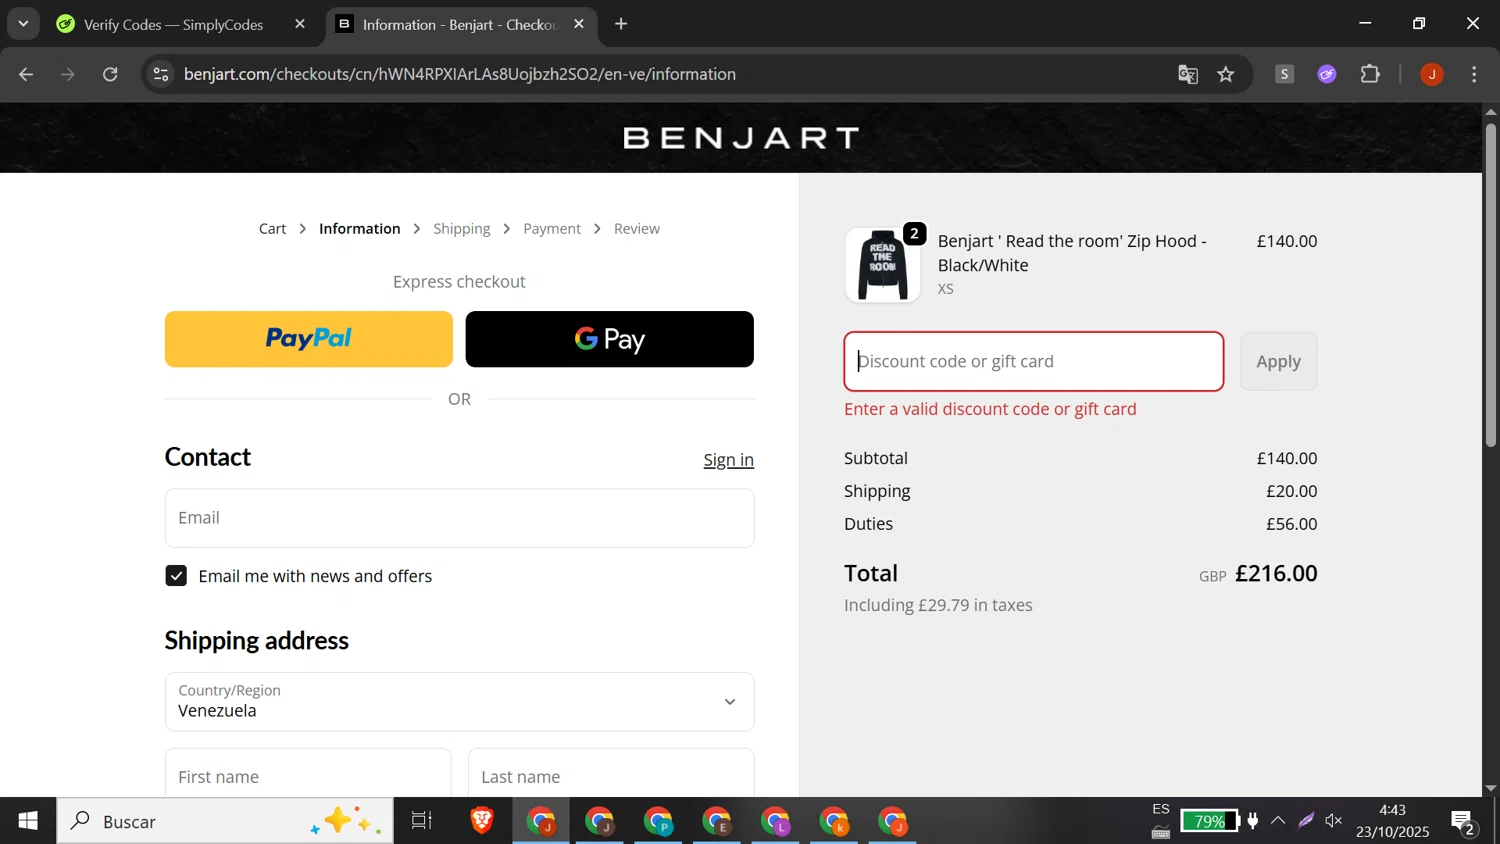This screenshot has width=1500, height=844.
Task: Click the page vertical scrollbar
Action: (x=1491, y=285)
